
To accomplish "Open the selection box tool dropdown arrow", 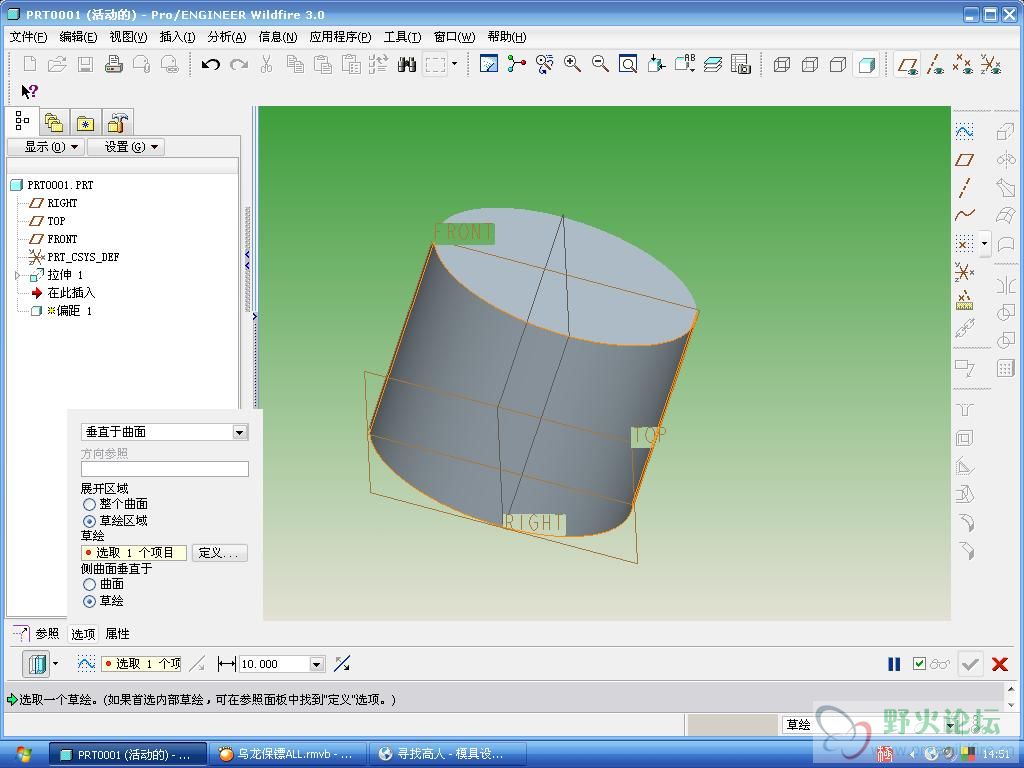I will 455,64.
